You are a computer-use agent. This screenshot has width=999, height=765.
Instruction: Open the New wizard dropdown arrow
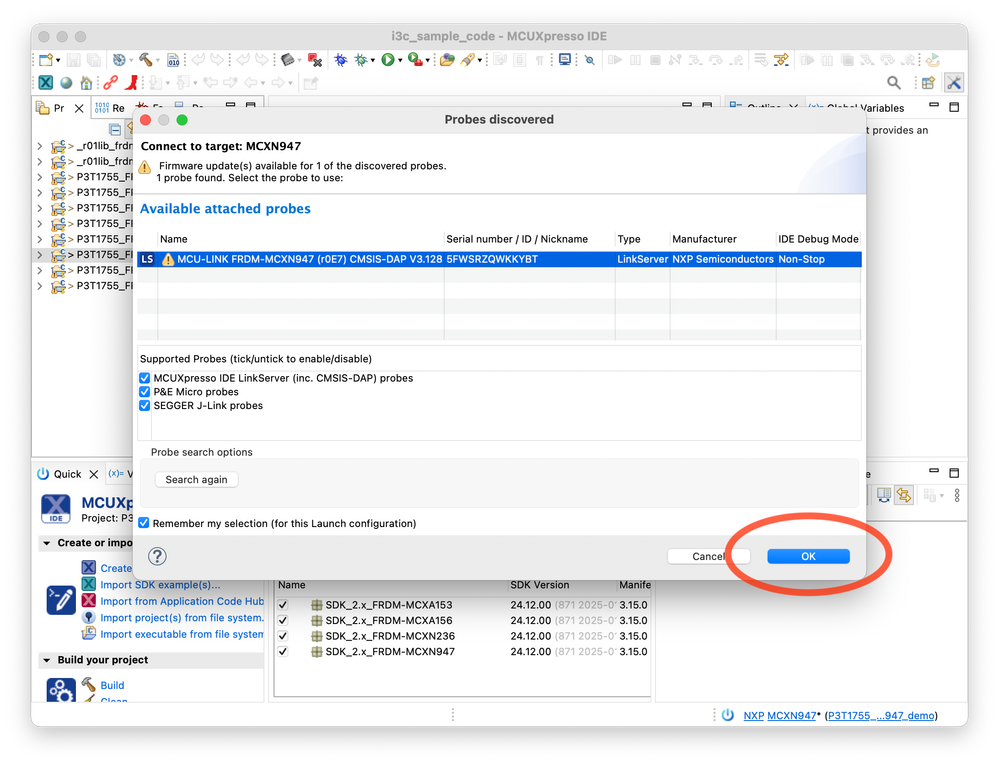tap(58, 61)
